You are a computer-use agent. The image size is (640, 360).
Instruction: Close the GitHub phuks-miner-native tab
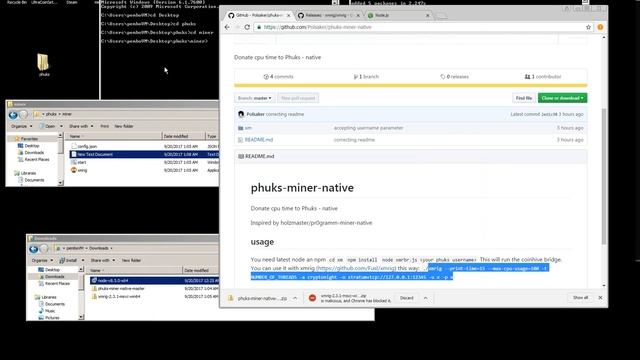coord(289,16)
